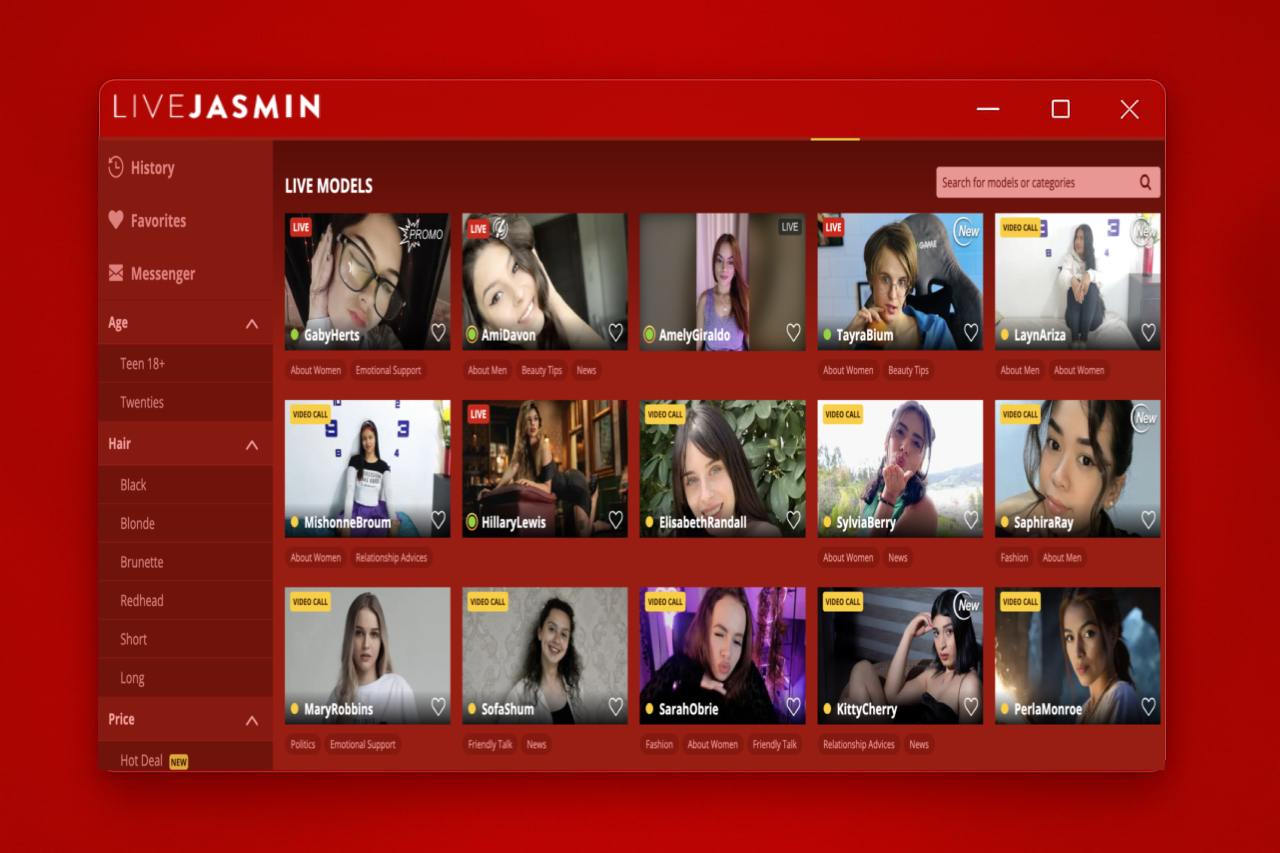1280x853 pixels.
Task: Open AmelyGiraldo's live thumbnail
Action: (723, 281)
